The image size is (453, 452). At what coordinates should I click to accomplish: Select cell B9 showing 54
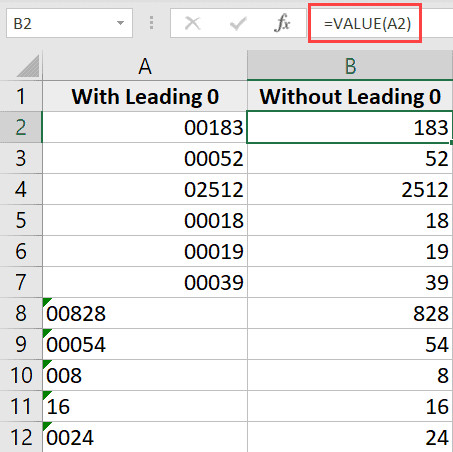(x=350, y=344)
